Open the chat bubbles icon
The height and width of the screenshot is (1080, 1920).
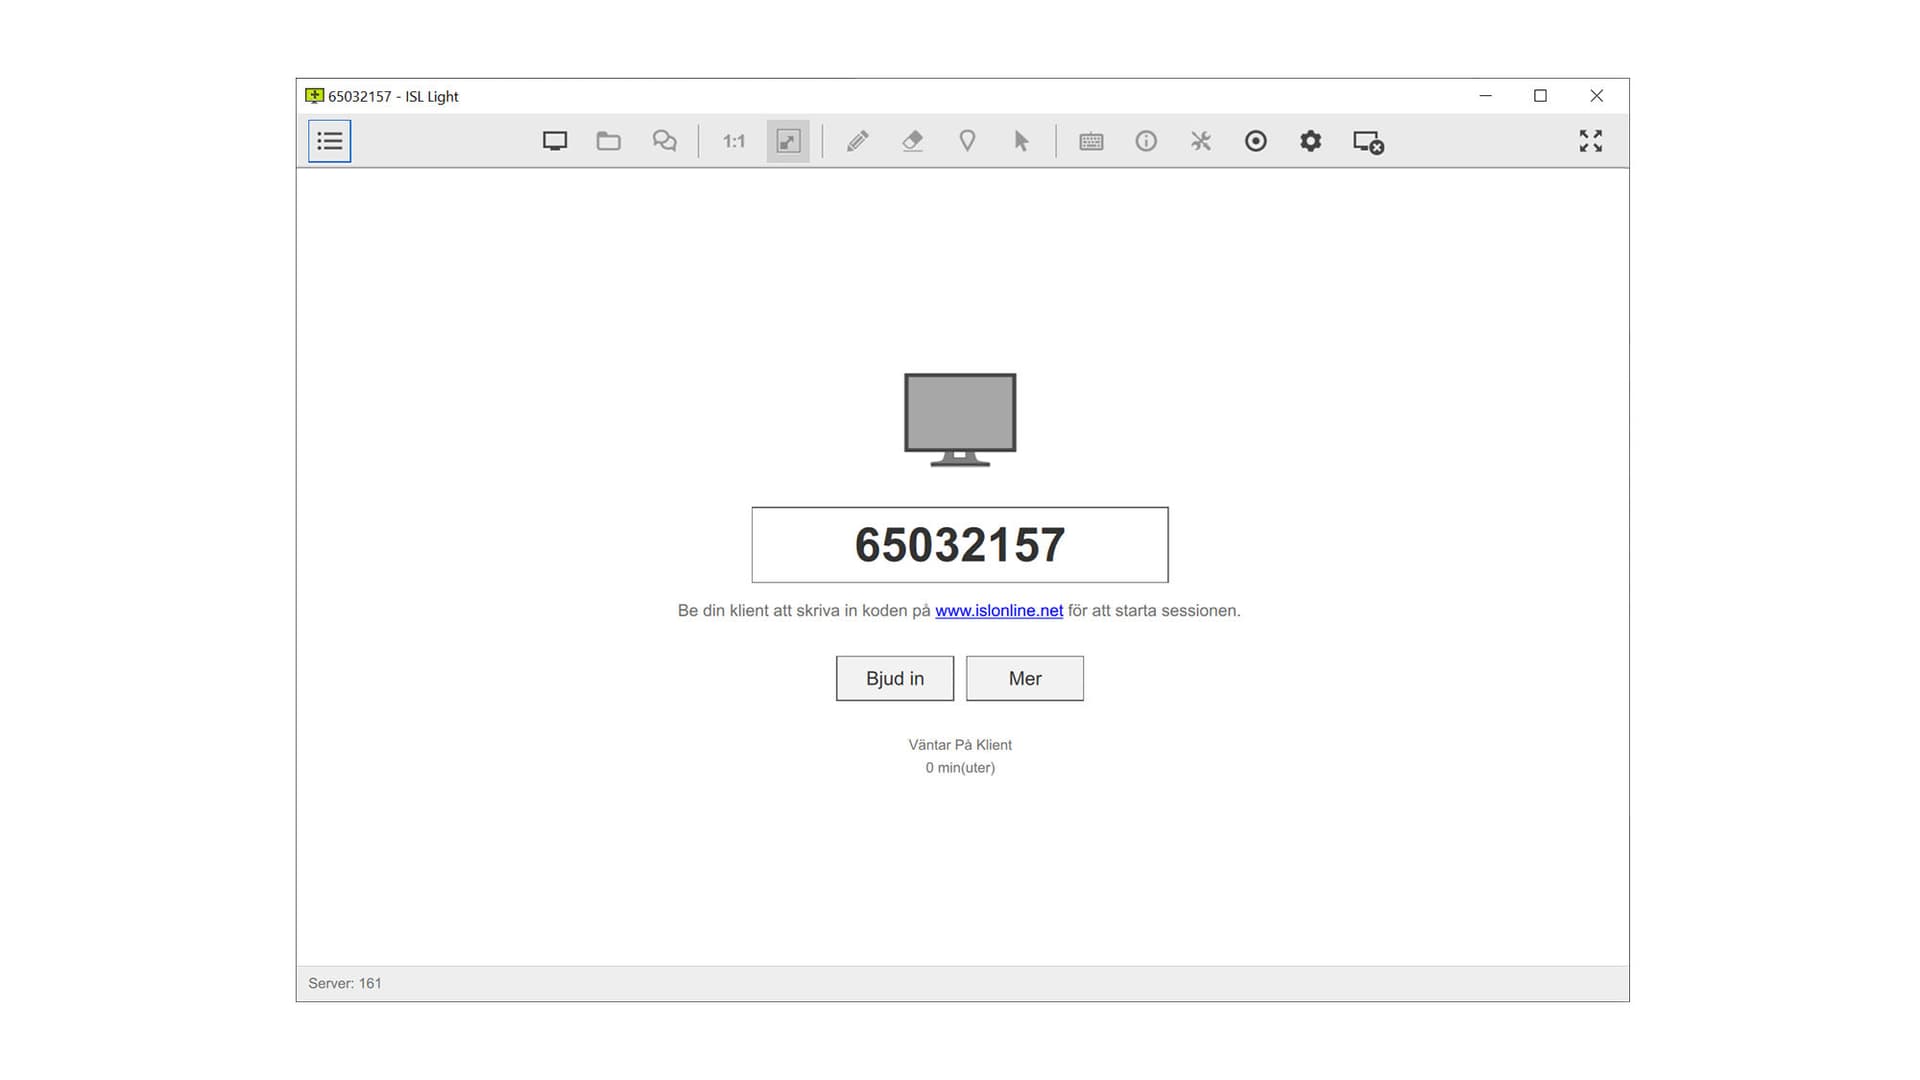click(x=664, y=141)
